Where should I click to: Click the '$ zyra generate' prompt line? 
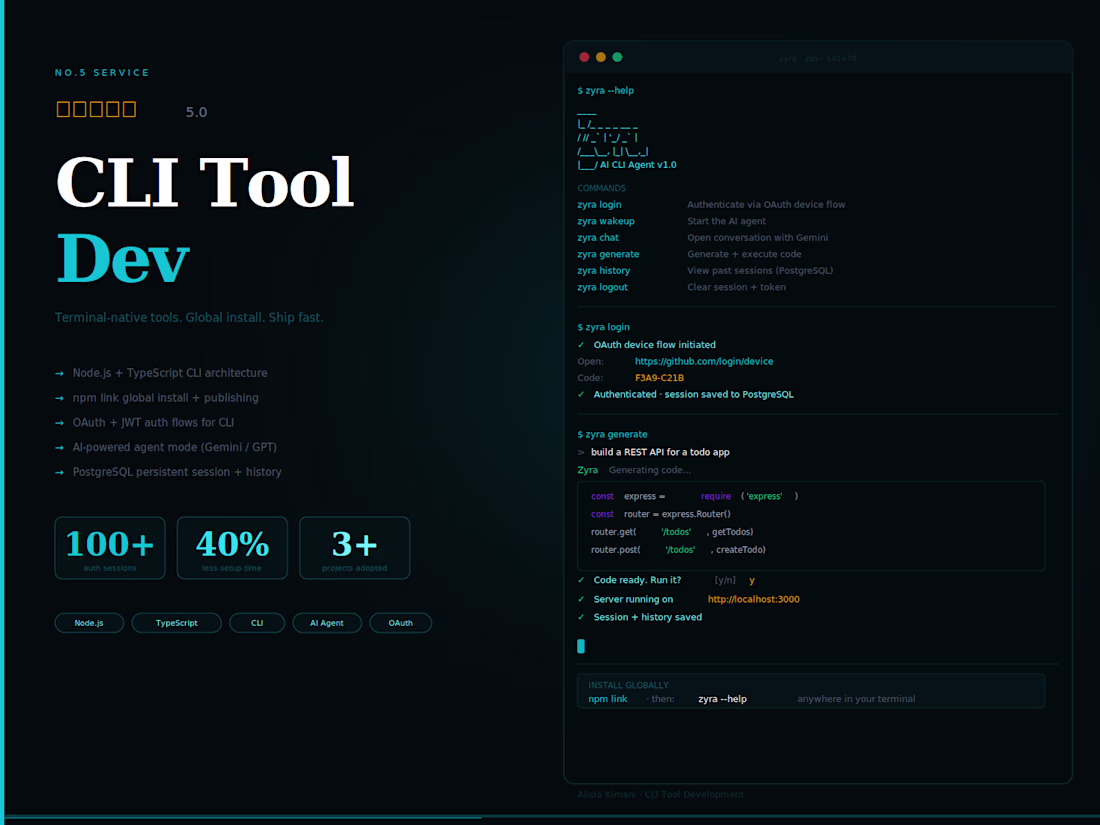point(612,434)
